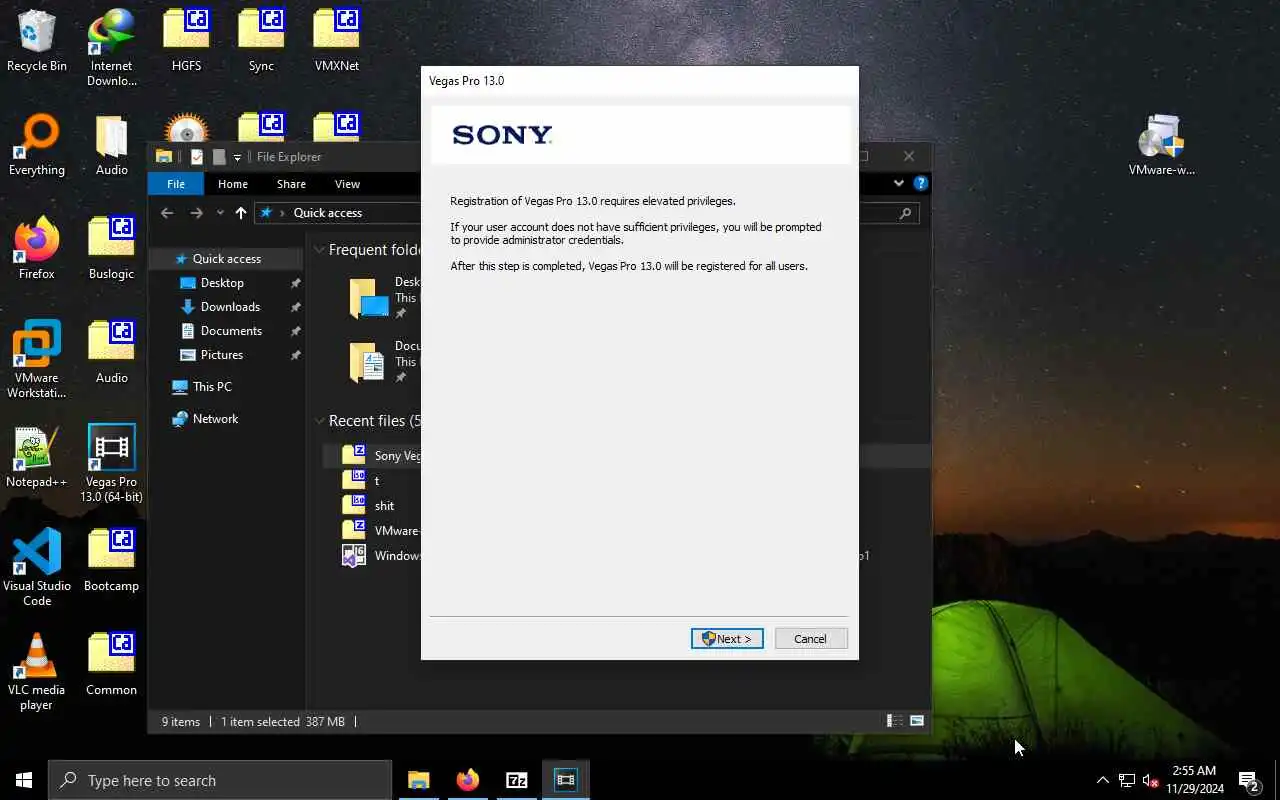Open Vegas Pro 13.0 (64-bit) desktop shortcut

(111, 464)
